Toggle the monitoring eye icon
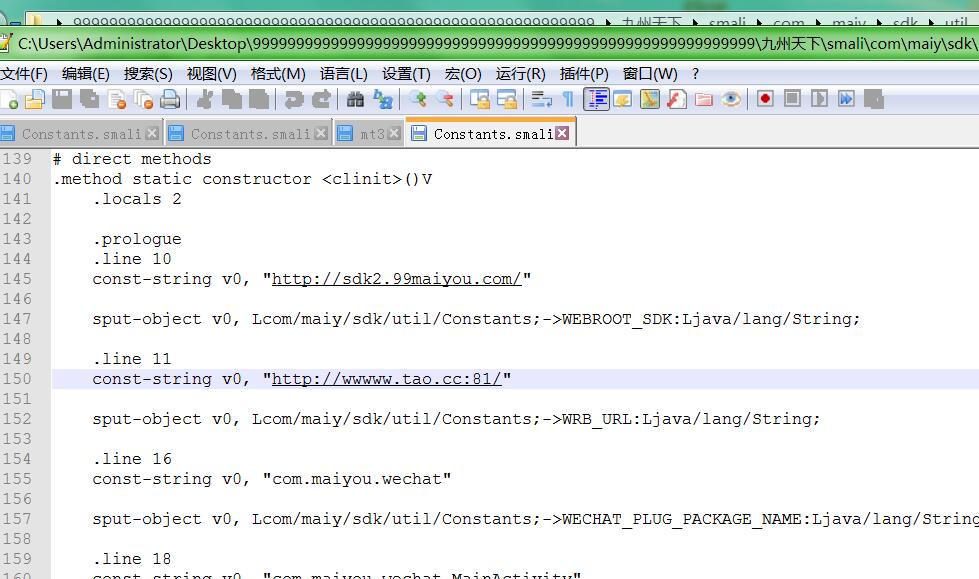979x579 pixels. [731, 99]
